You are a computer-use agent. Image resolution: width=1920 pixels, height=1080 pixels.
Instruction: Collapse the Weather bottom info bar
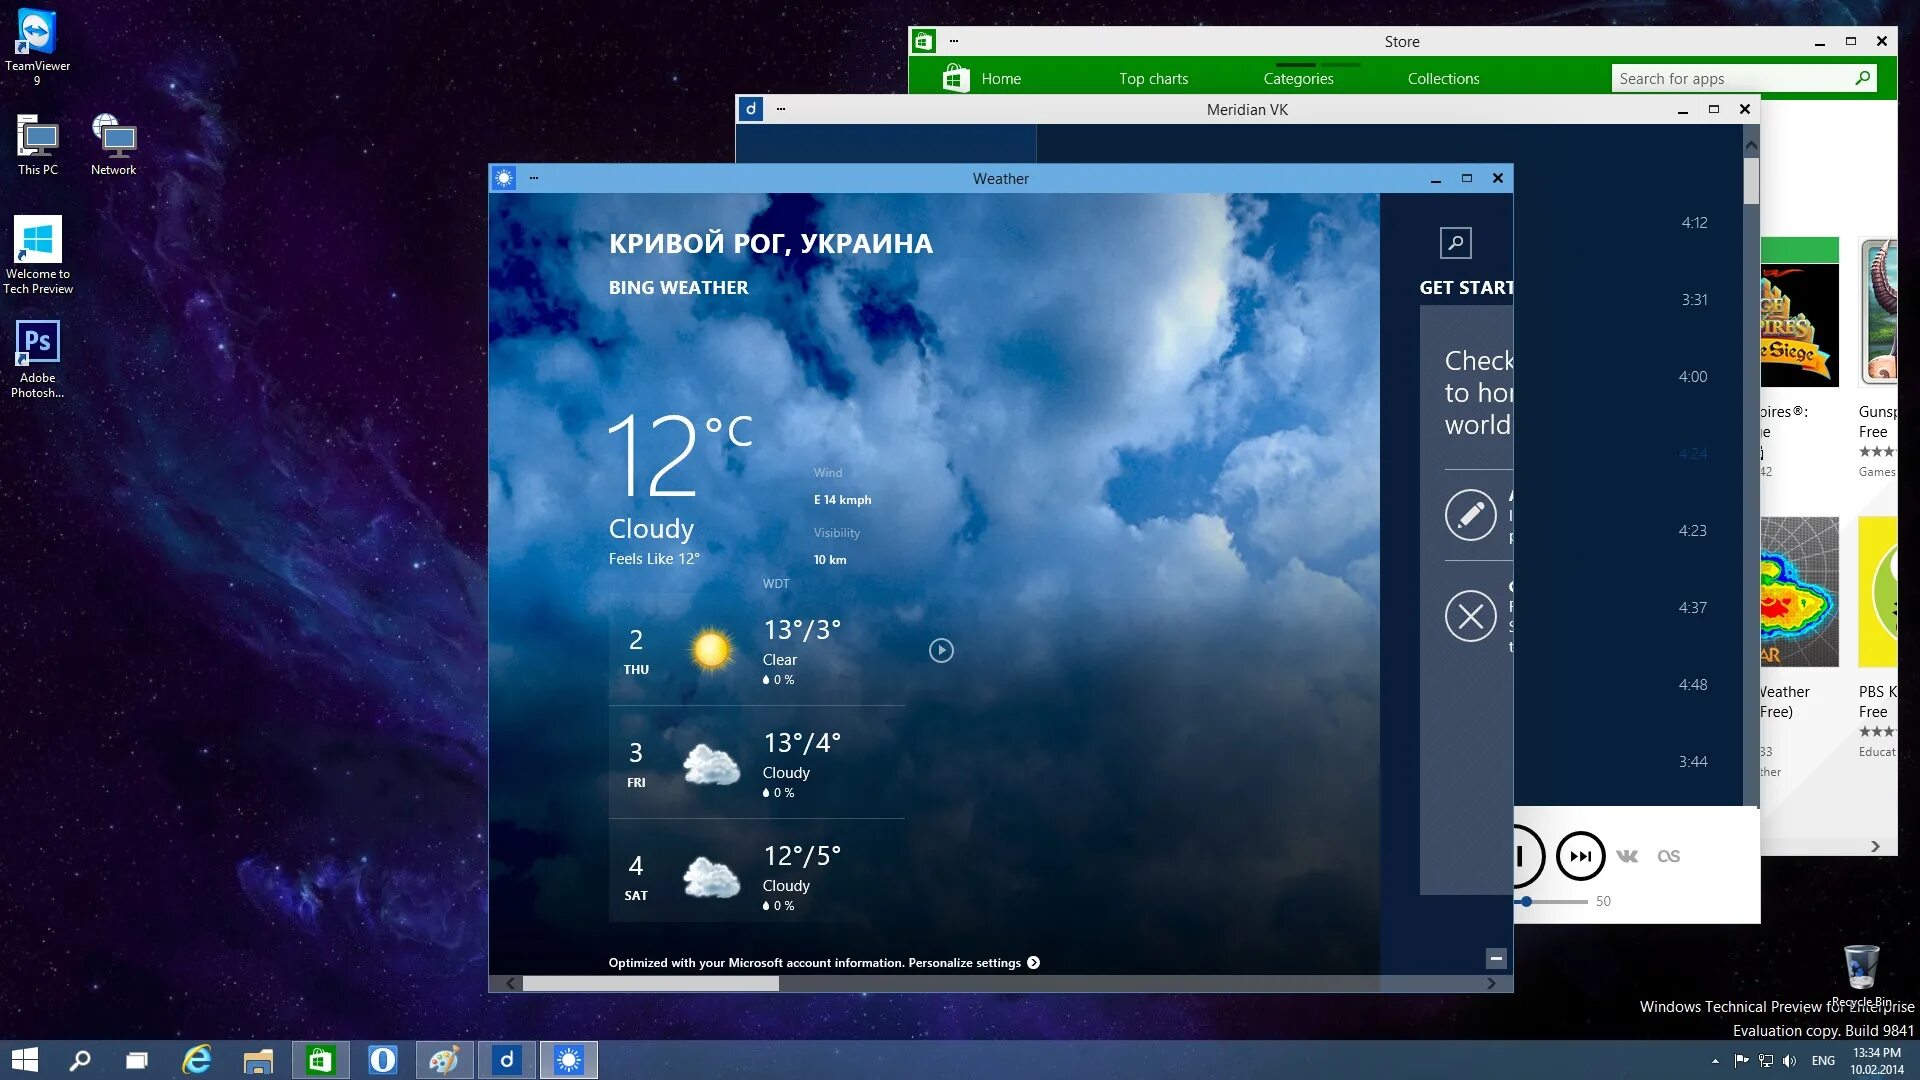tap(1496, 959)
